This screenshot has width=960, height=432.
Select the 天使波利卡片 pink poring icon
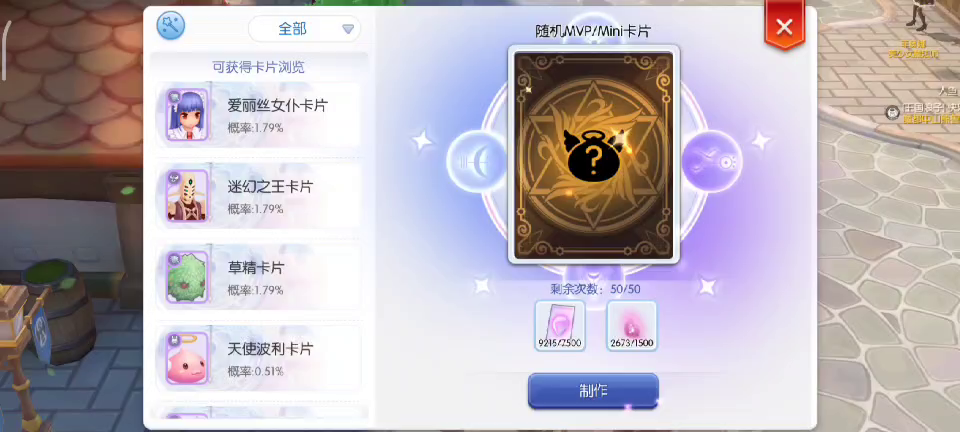tap(187, 358)
